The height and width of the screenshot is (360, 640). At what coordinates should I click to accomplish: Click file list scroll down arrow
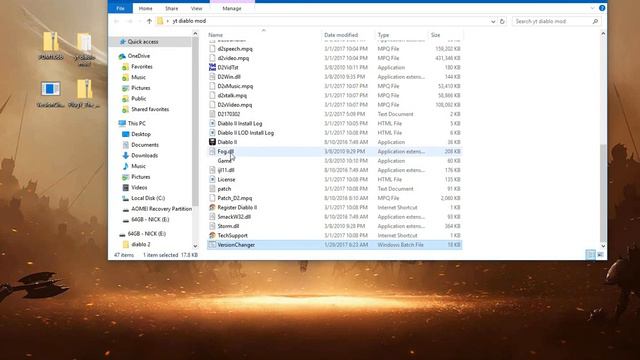tap(603, 246)
